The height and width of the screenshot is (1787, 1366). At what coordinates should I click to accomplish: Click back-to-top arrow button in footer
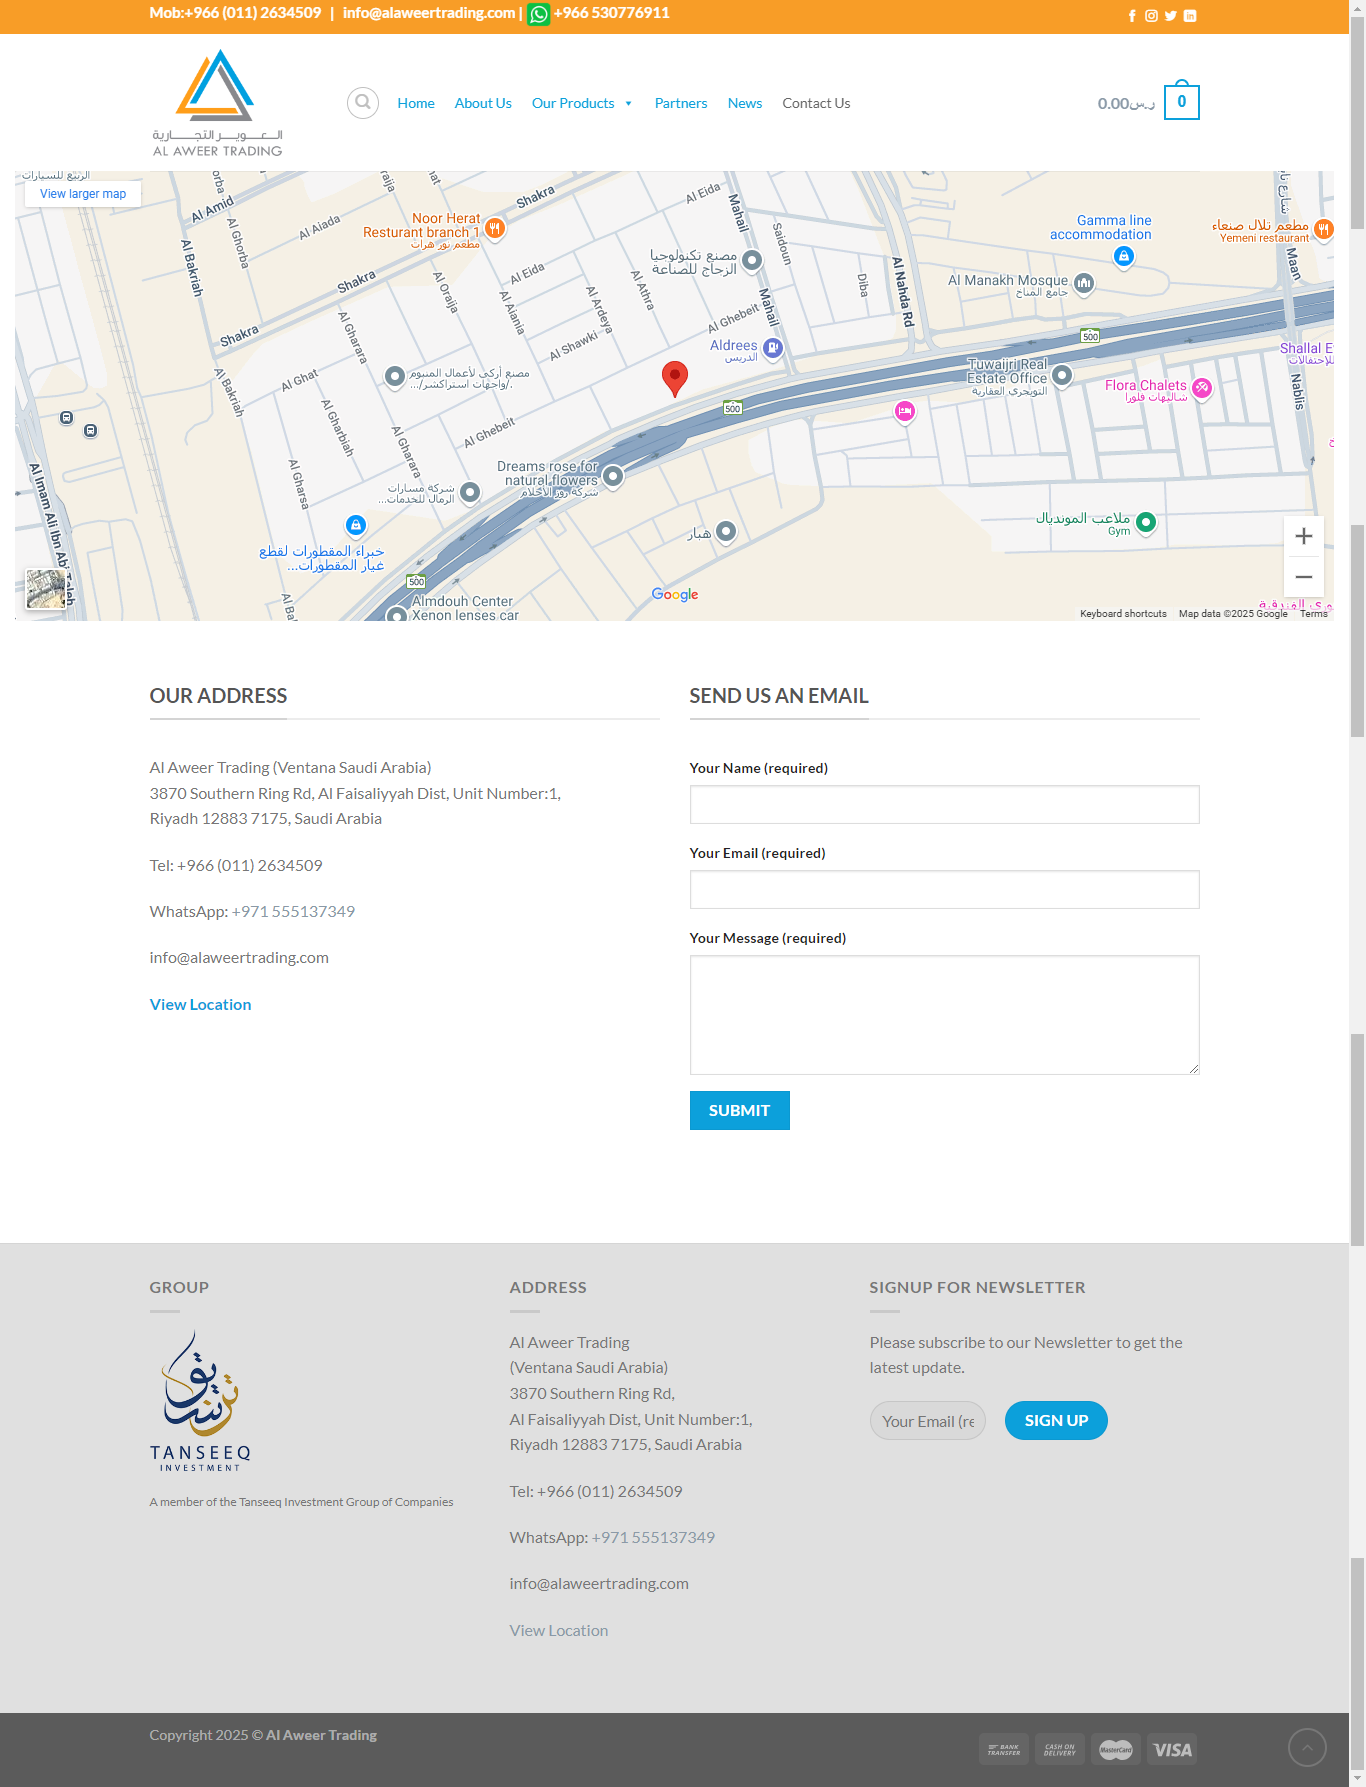[x=1307, y=1747]
